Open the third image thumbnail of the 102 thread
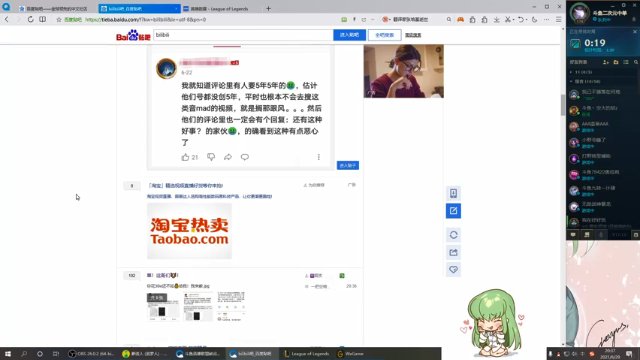 [x=231, y=306]
